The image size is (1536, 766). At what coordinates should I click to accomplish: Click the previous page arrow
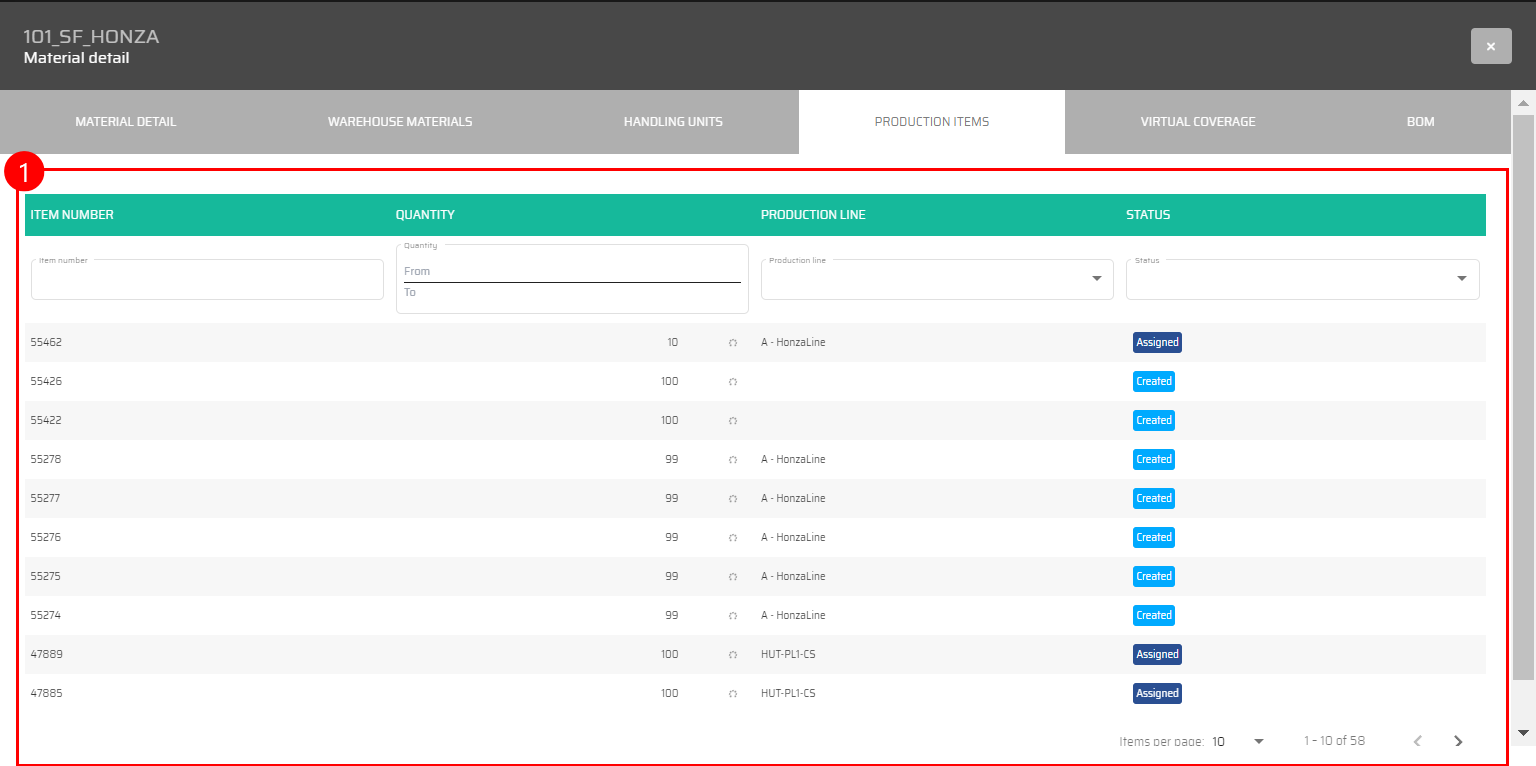pyautogui.click(x=1417, y=741)
